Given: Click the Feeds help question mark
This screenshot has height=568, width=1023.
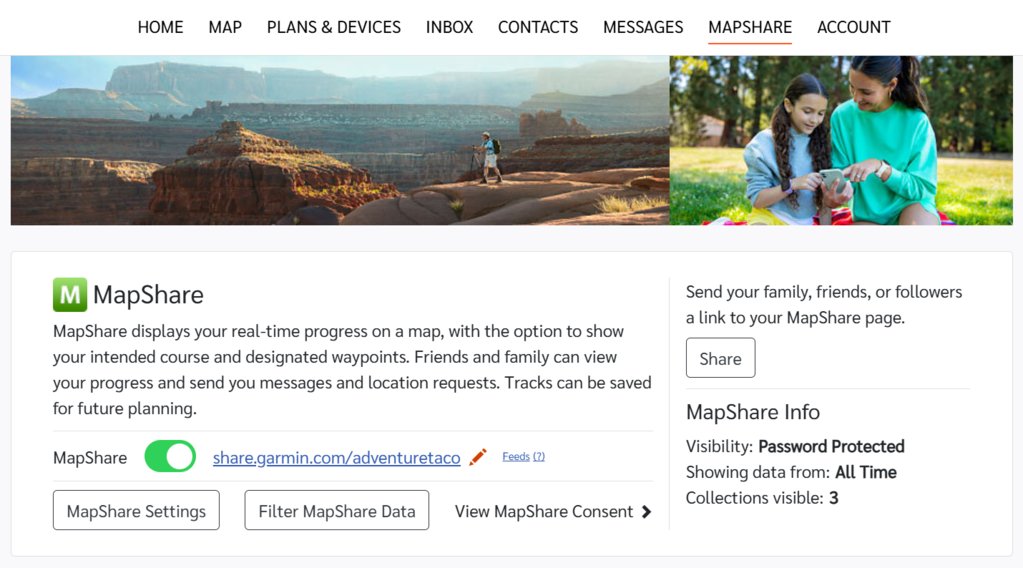Looking at the screenshot, I should point(539,456).
